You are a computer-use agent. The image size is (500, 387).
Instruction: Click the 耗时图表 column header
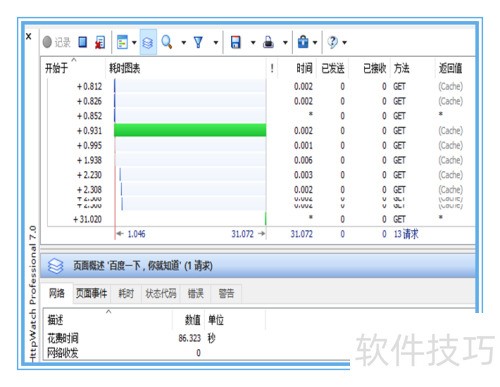[185, 68]
